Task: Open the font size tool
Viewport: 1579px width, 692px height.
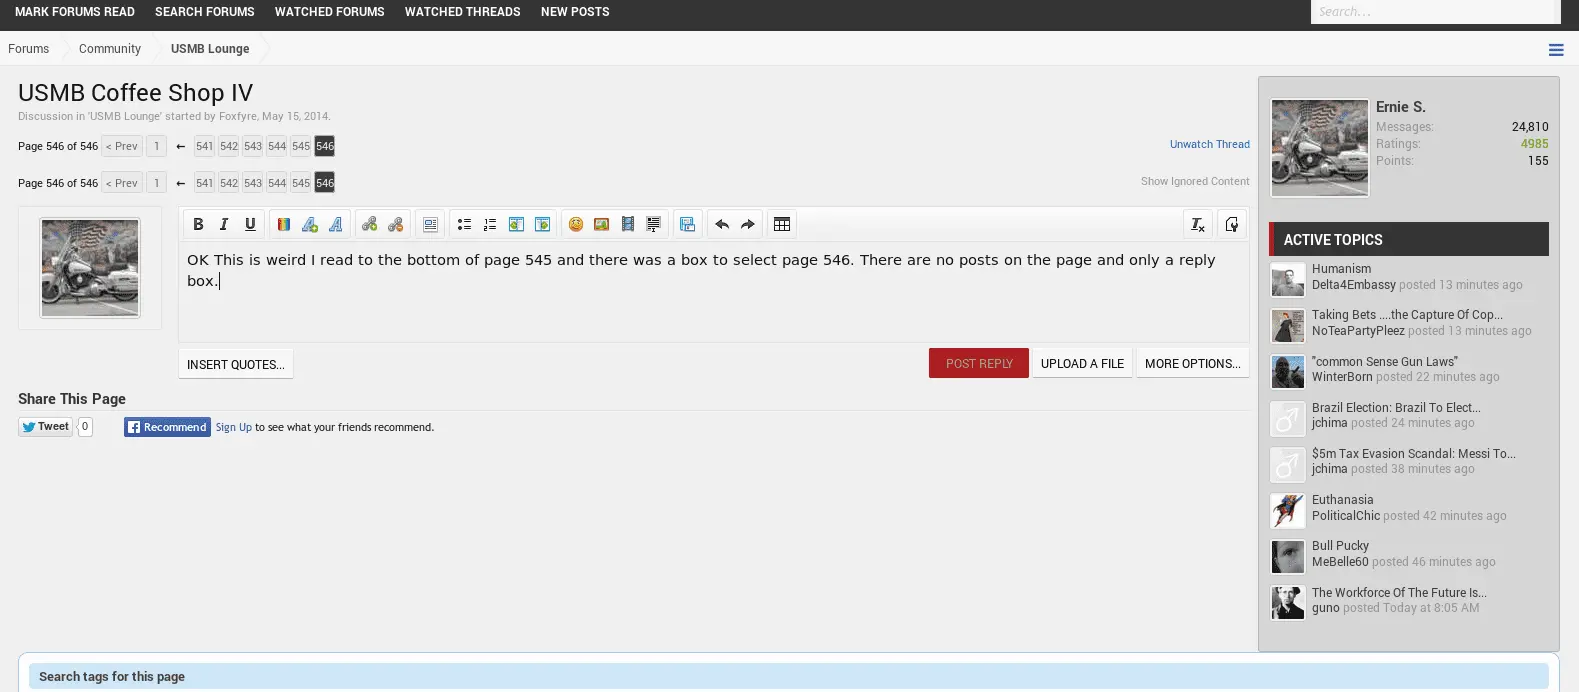Action: [x=310, y=224]
